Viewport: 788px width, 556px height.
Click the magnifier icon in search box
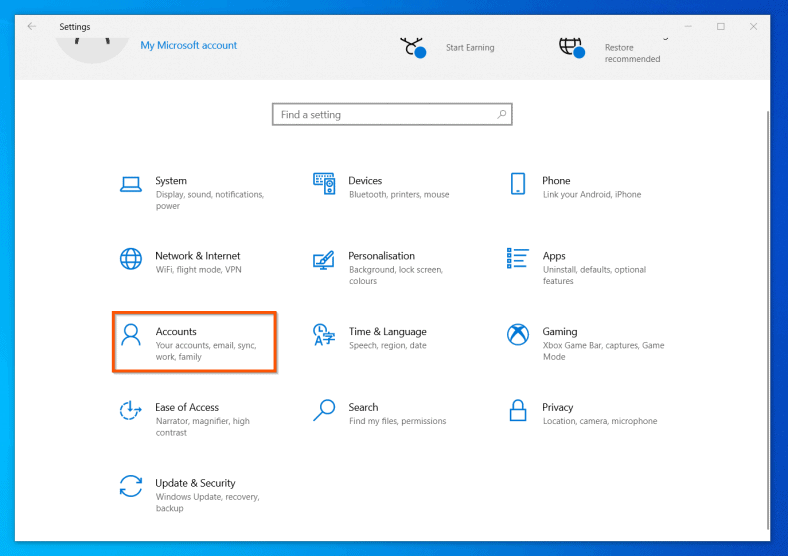[x=502, y=114]
